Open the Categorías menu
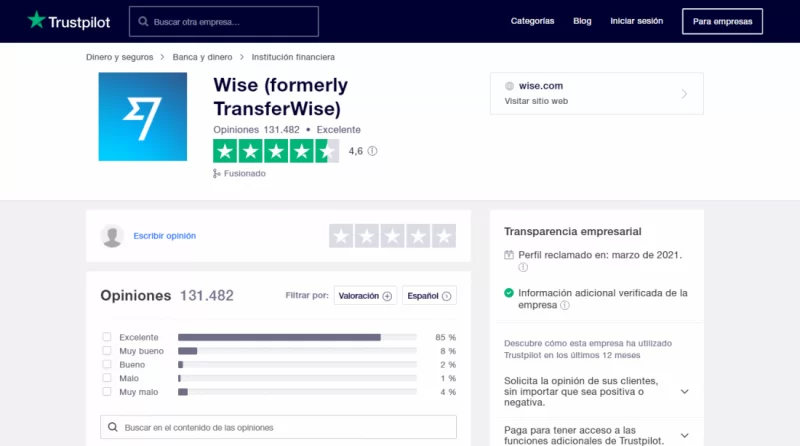Viewport: 800px width, 446px height. click(x=532, y=21)
